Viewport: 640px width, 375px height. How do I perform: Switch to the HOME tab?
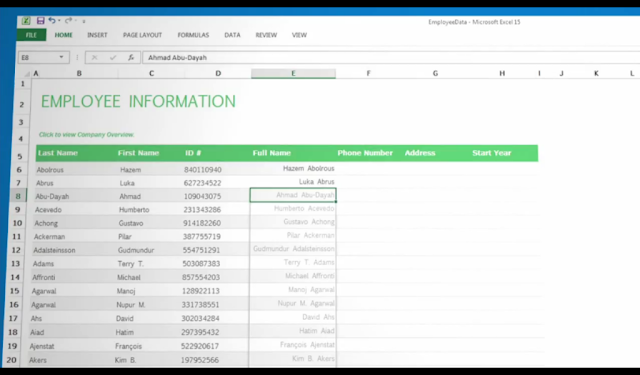tap(64, 35)
